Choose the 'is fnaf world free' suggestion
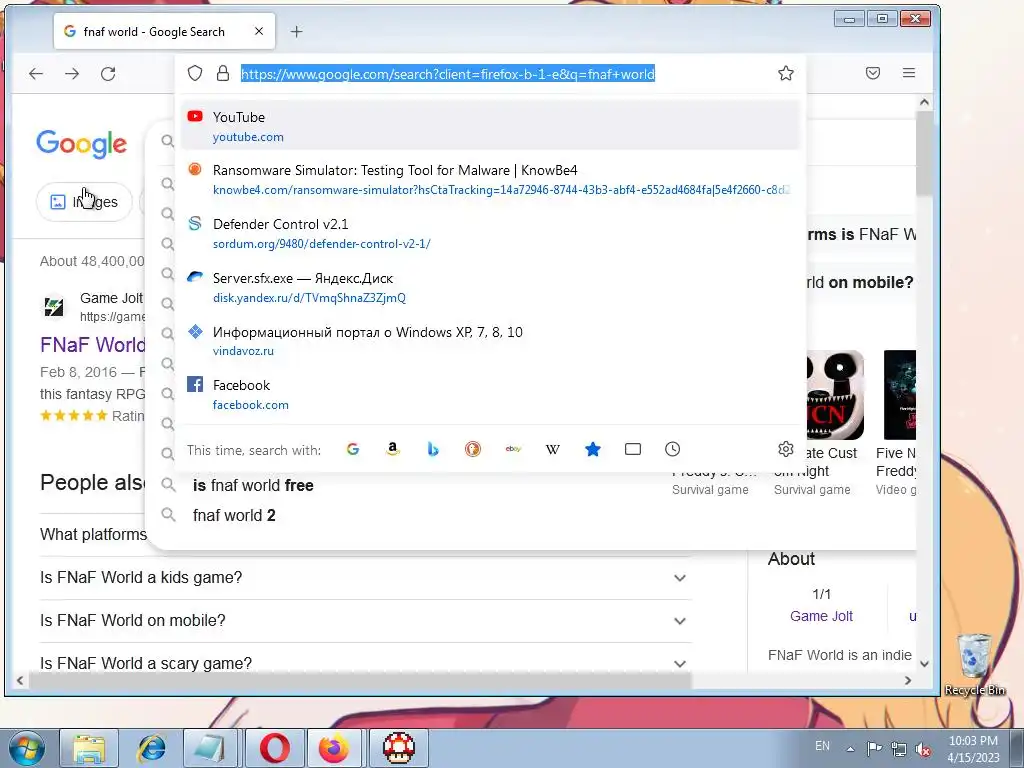Screen dimensions: 1024x768 [x=253, y=485]
